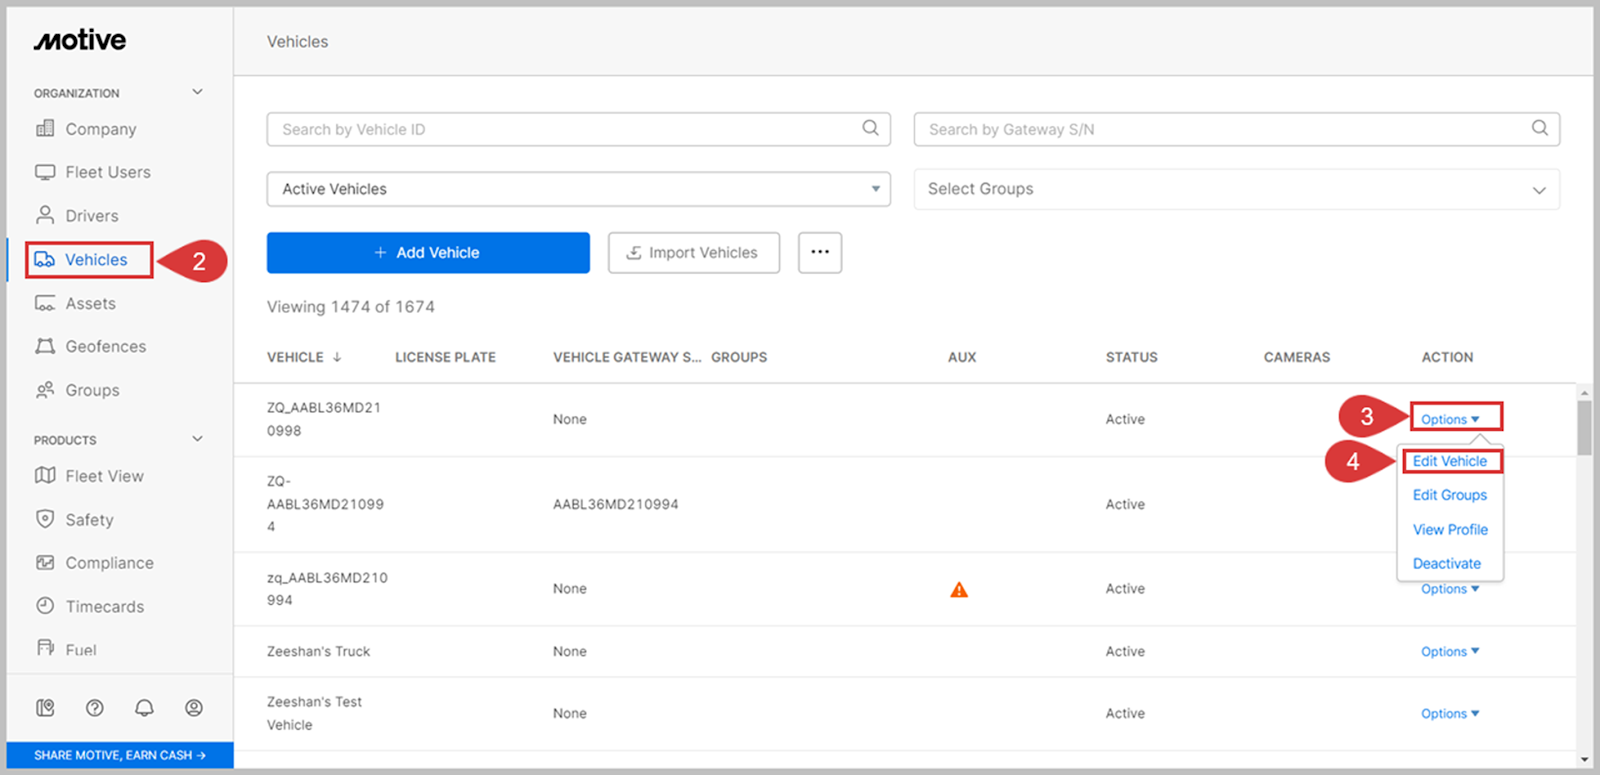1600x775 pixels.
Task: Click the Fleet View map icon
Action: click(x=45, y=476)
